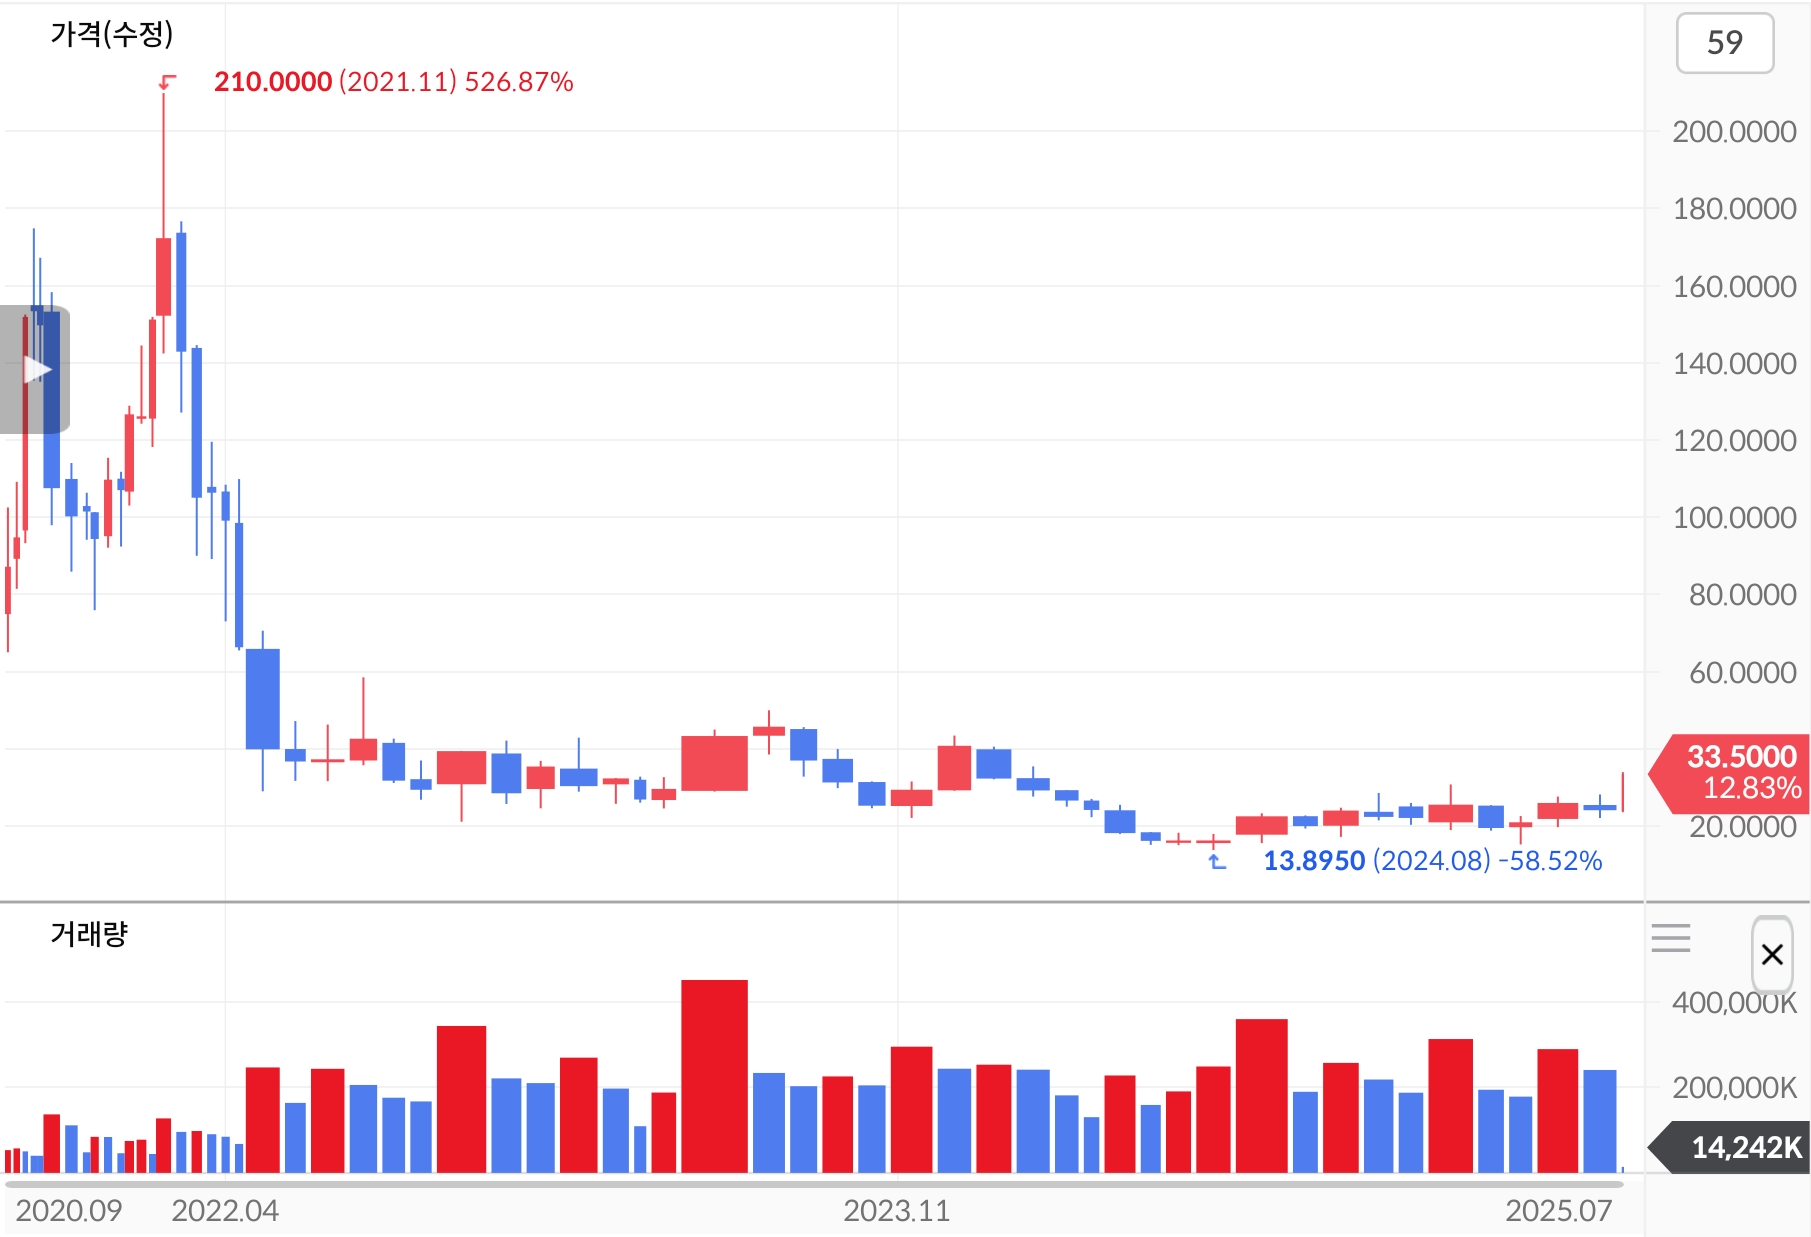Click the 가격(수정) chart title
This screenshot has height=1237, width=1811.
pyautogui.click(x=112, y=35)
